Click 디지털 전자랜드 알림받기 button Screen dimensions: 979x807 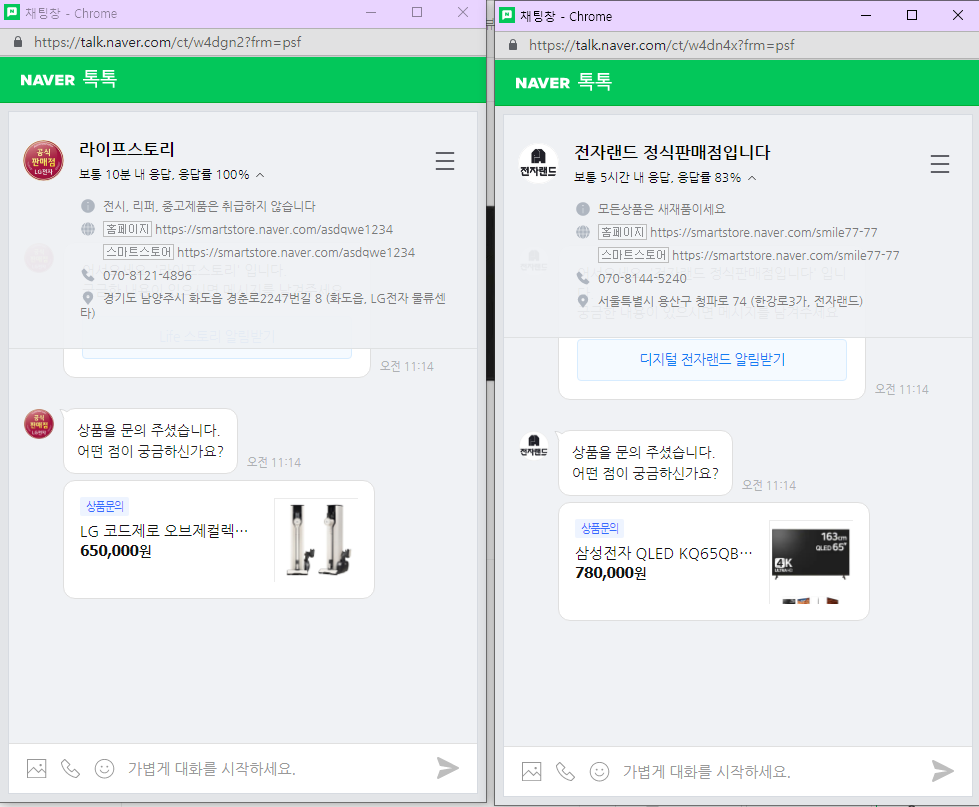click(x=712, y=359)
